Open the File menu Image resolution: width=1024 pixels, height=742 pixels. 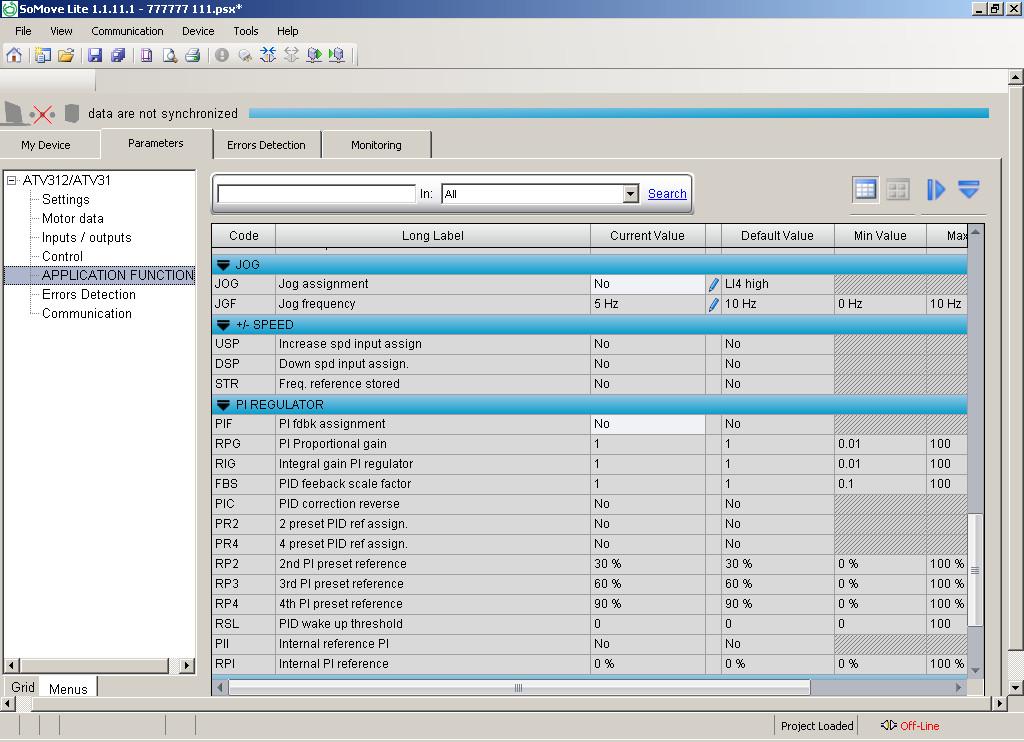tap(23, 31)
